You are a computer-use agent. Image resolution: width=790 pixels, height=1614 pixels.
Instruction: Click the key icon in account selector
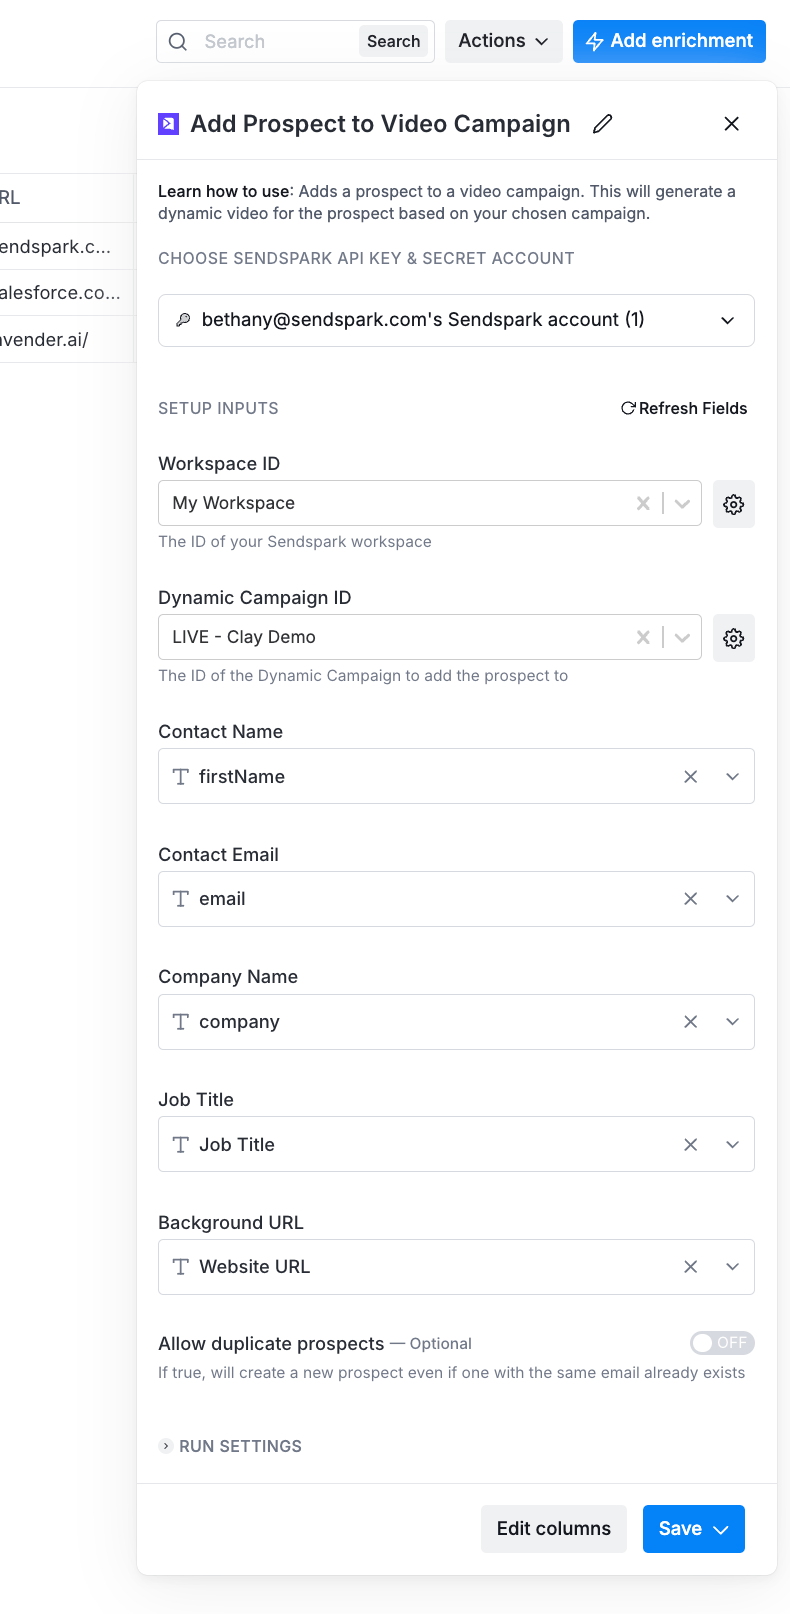pos(183,320)
